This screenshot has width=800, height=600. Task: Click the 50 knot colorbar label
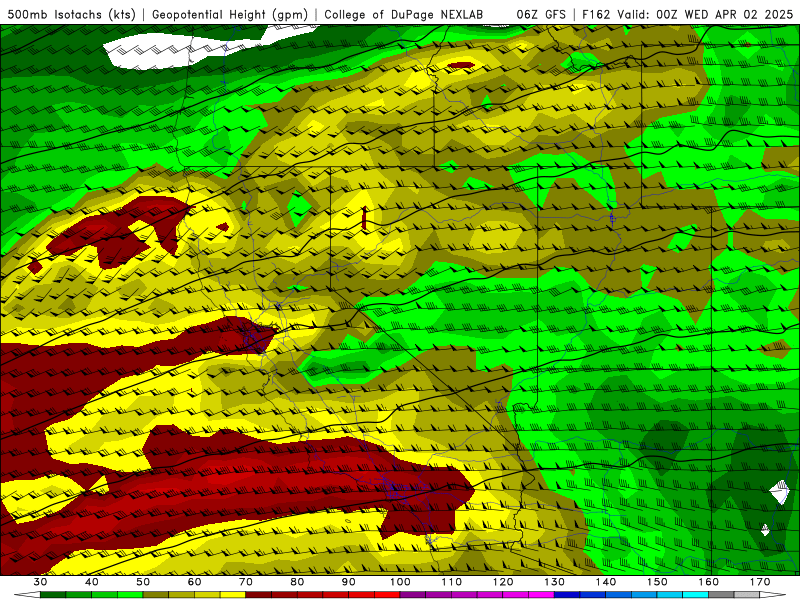[143, 582]
